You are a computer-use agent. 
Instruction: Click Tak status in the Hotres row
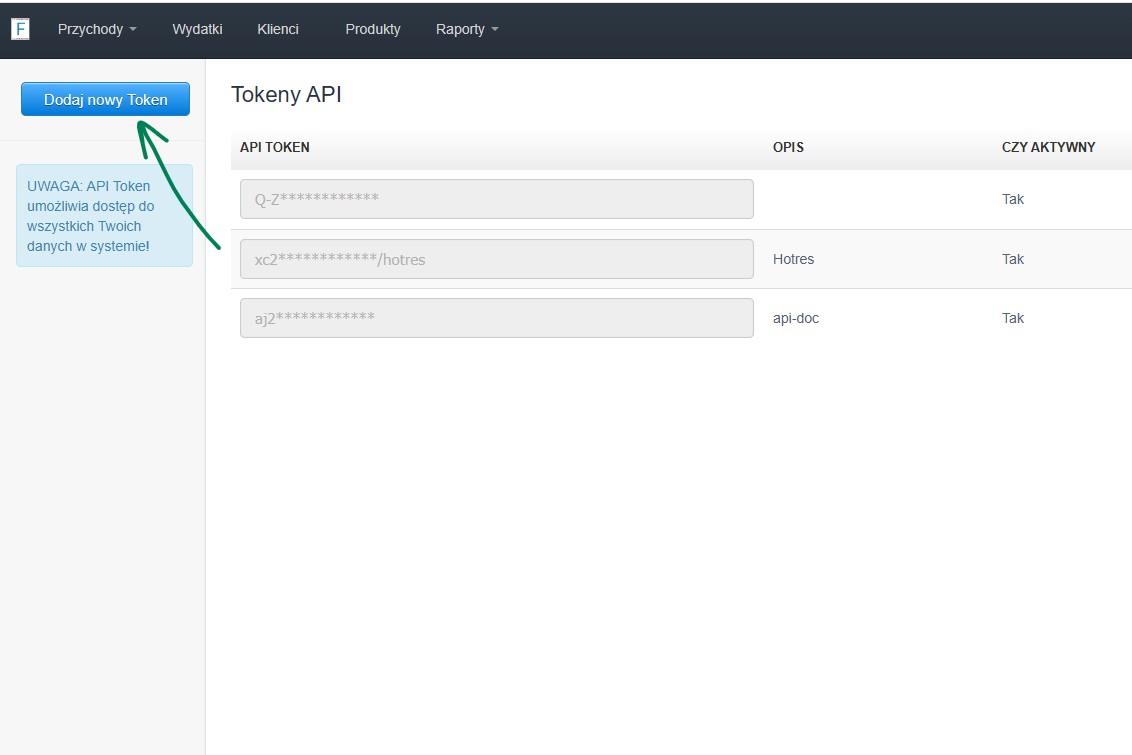pyautogui.click(x=1013, y=259)
